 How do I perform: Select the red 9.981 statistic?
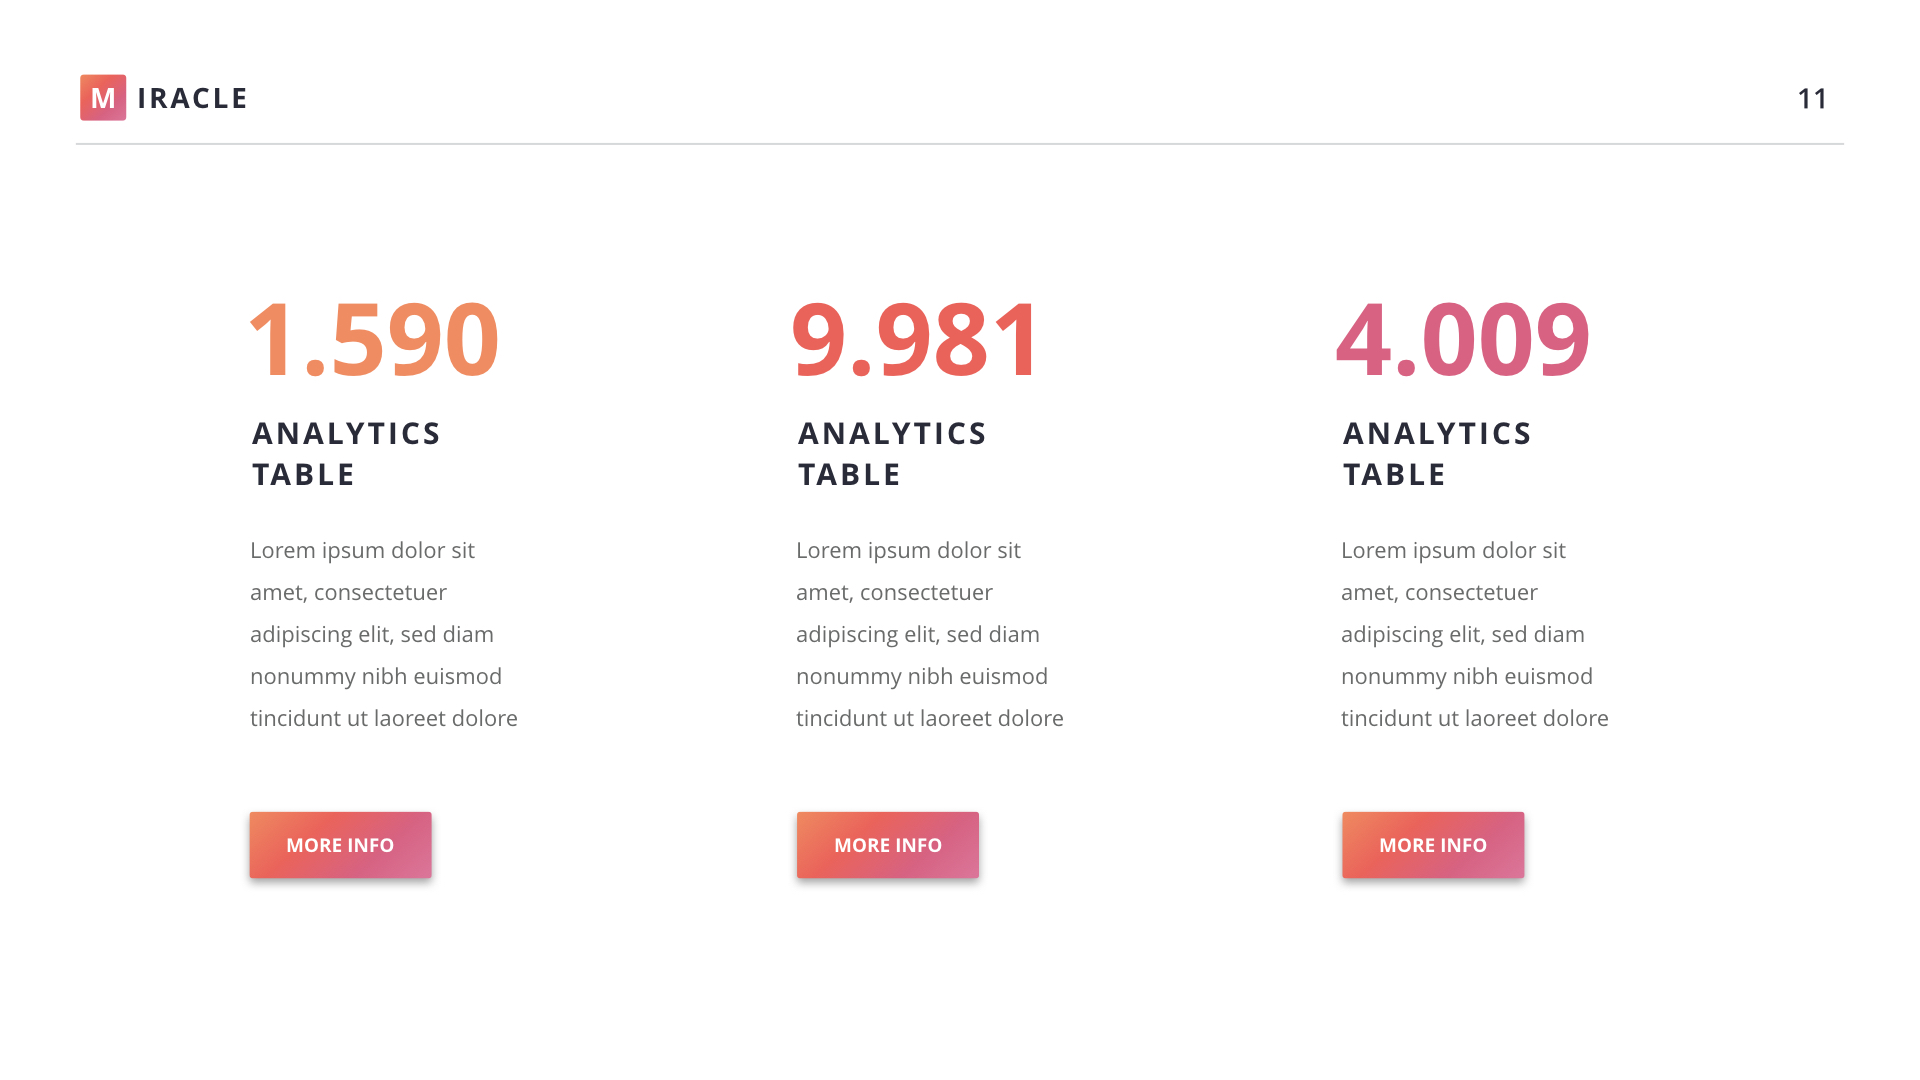(915, 339)
